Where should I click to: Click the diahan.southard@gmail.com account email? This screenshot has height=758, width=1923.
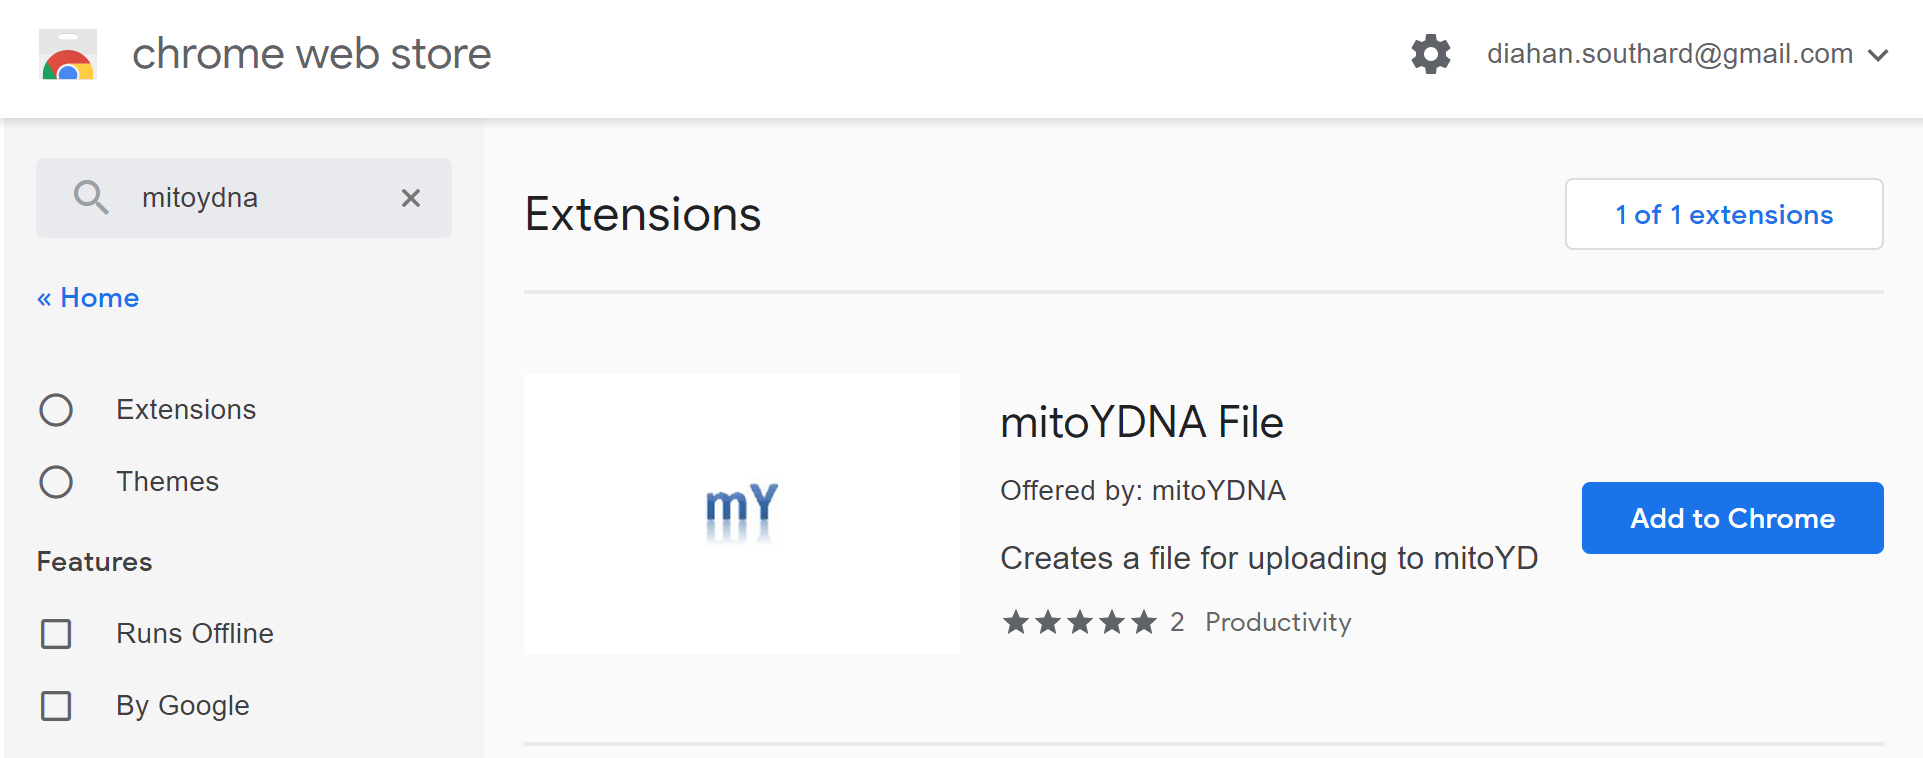tap(1670, 54)
